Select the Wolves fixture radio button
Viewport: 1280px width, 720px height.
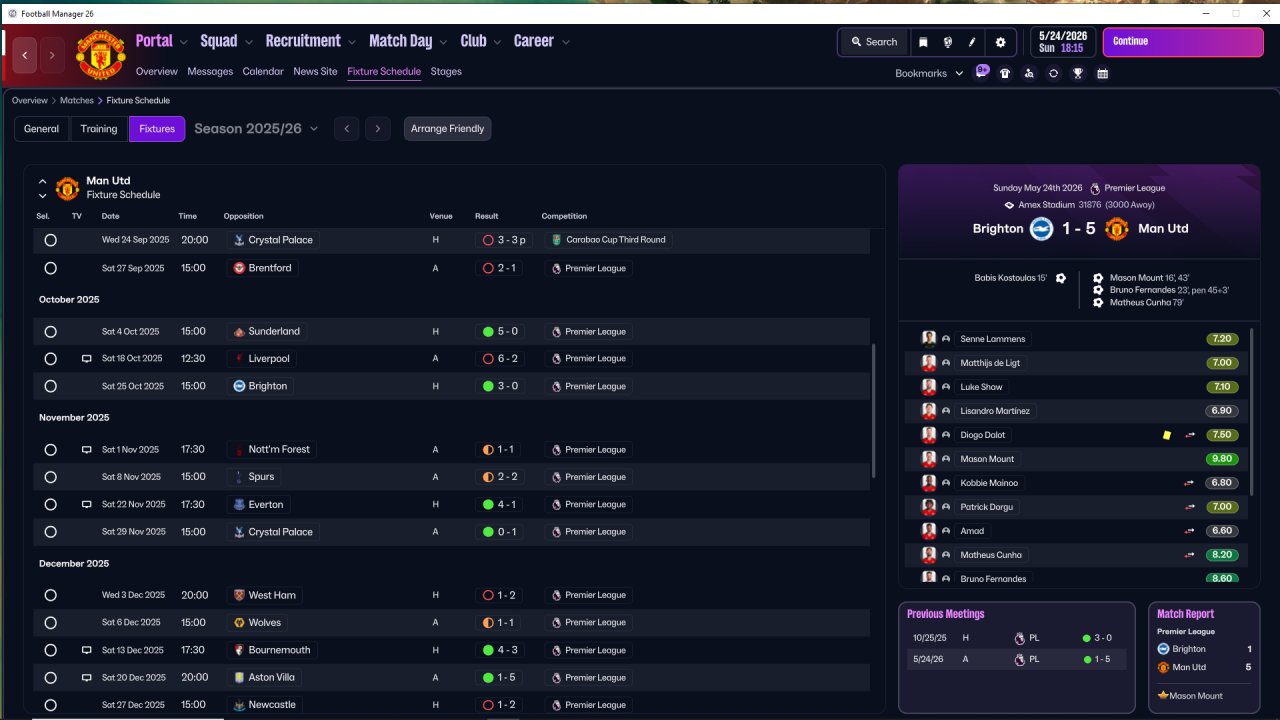tap(50, 623)
